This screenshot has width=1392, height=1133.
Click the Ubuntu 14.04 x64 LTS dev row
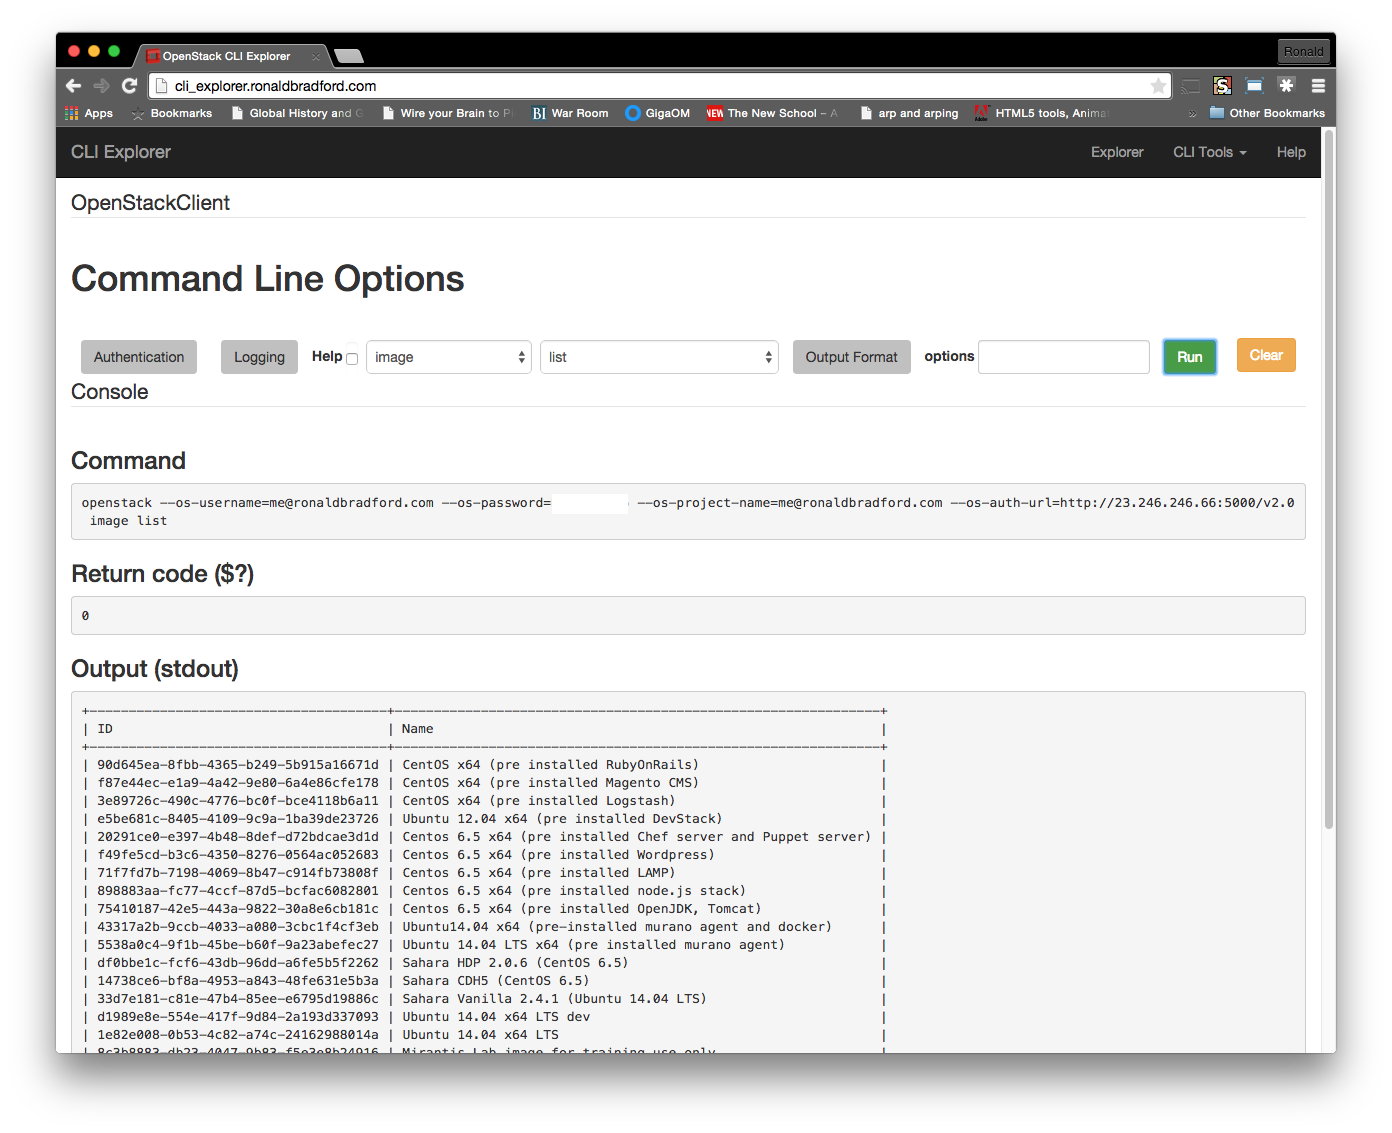point(484,1017)
